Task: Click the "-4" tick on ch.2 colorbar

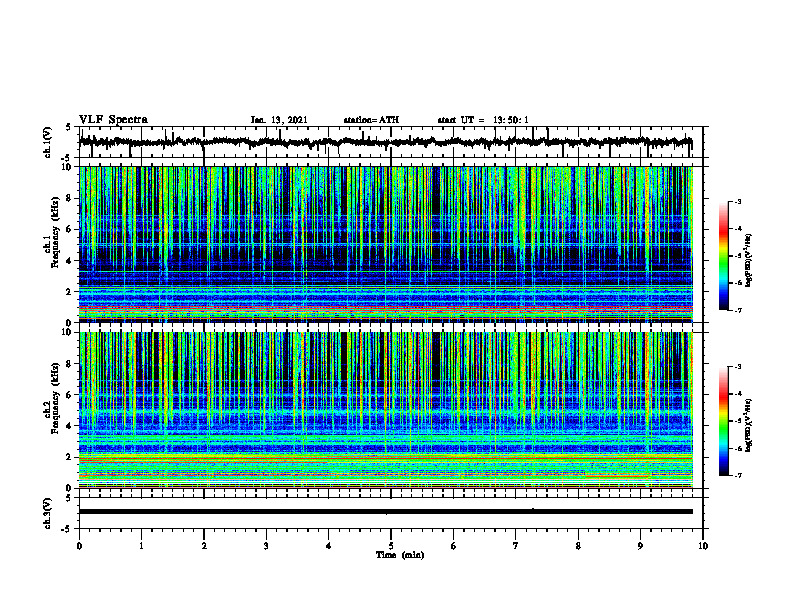Action: pos(738,393)
